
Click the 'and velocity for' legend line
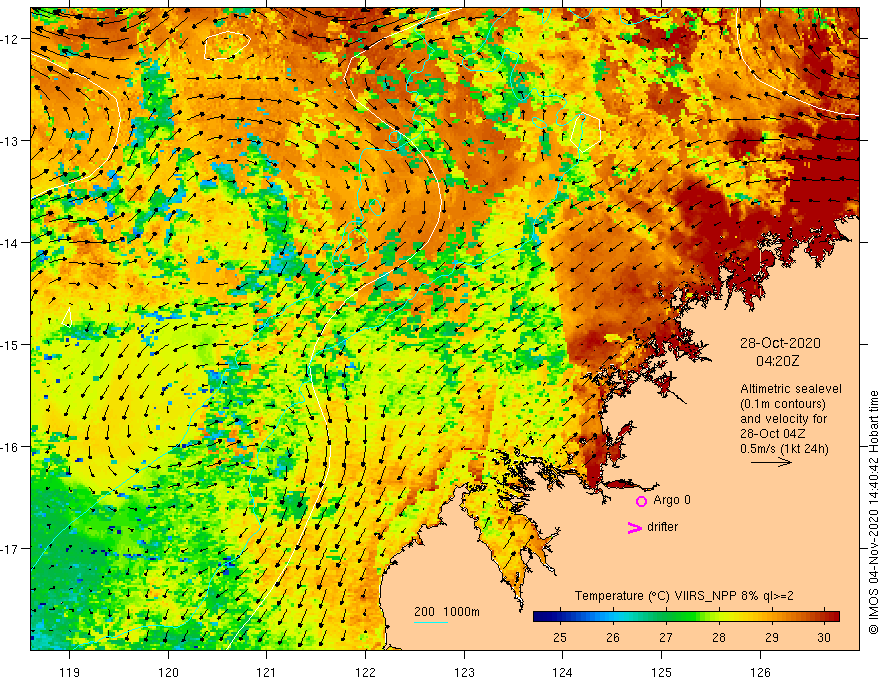pos(783,419)
